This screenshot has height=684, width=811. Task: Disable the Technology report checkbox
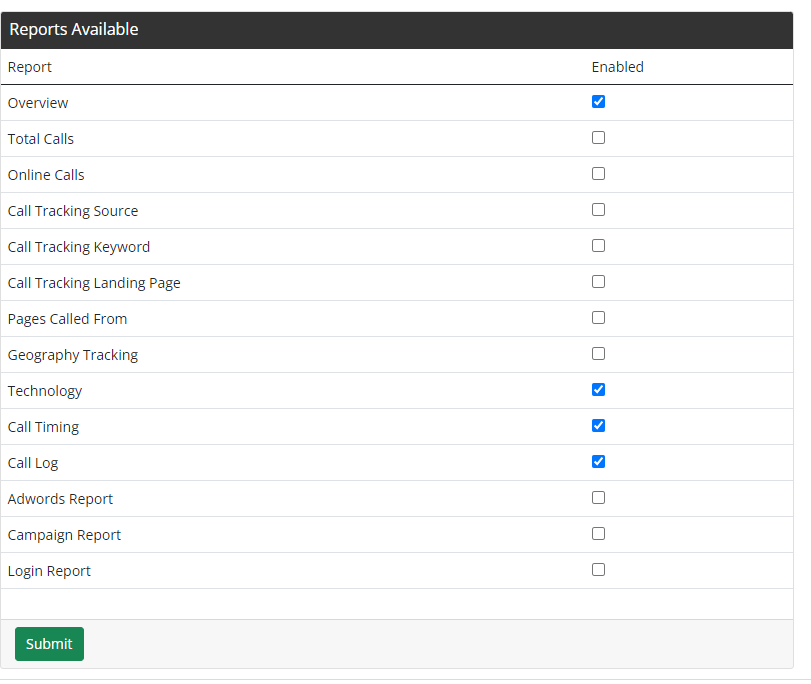(598, 390)
